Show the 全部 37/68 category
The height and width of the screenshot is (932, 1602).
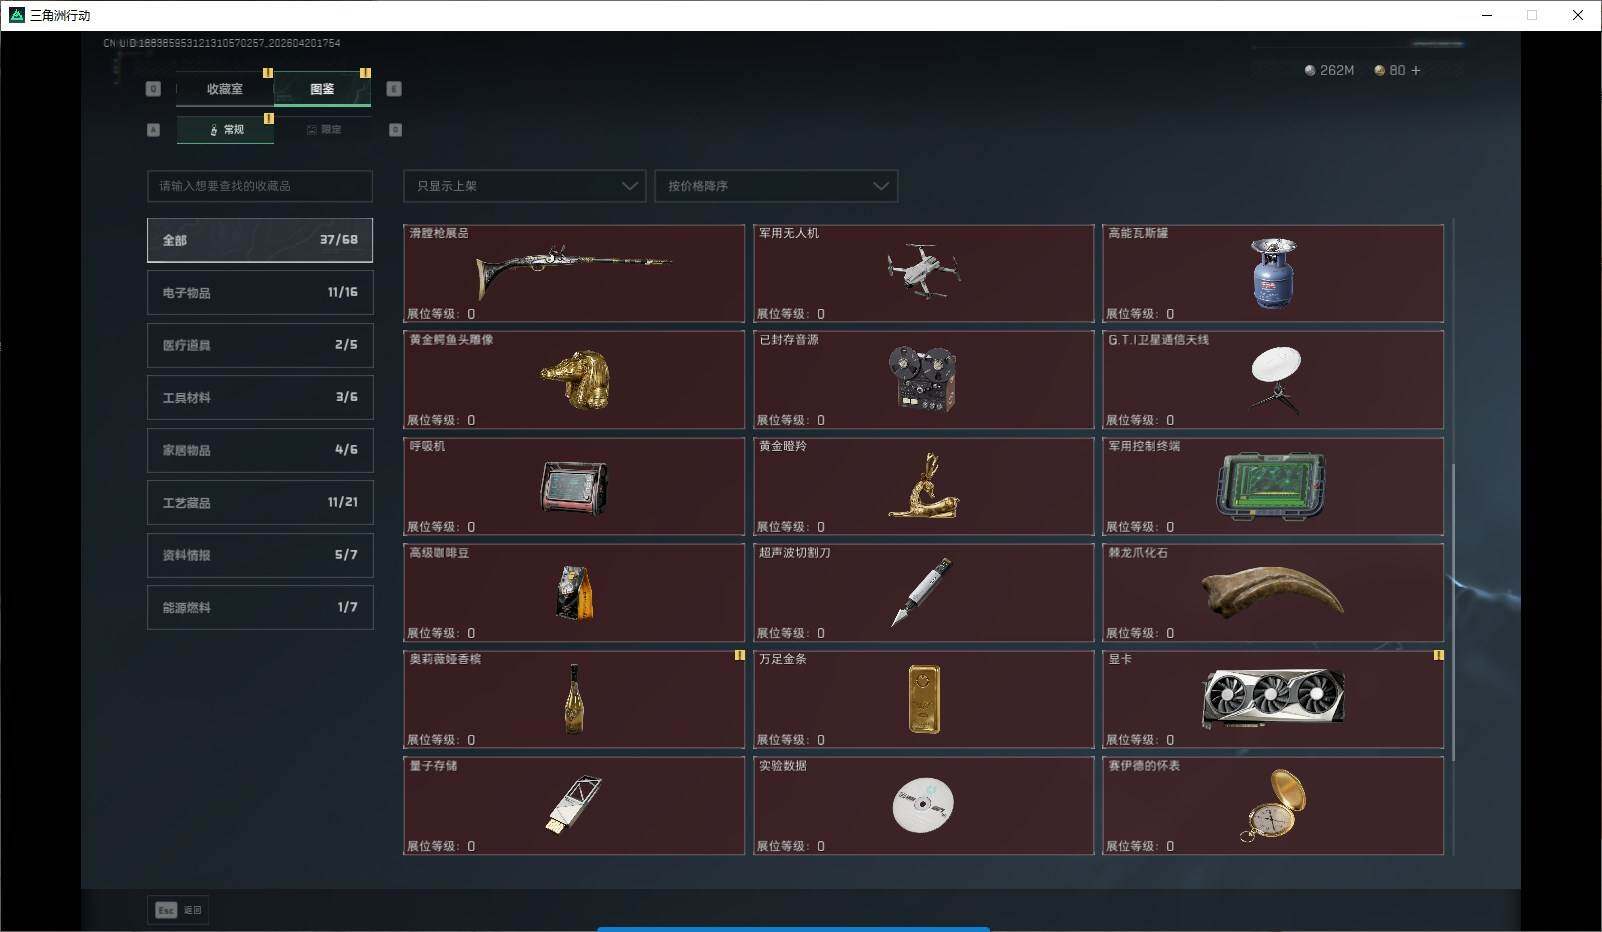pos(260,240)
